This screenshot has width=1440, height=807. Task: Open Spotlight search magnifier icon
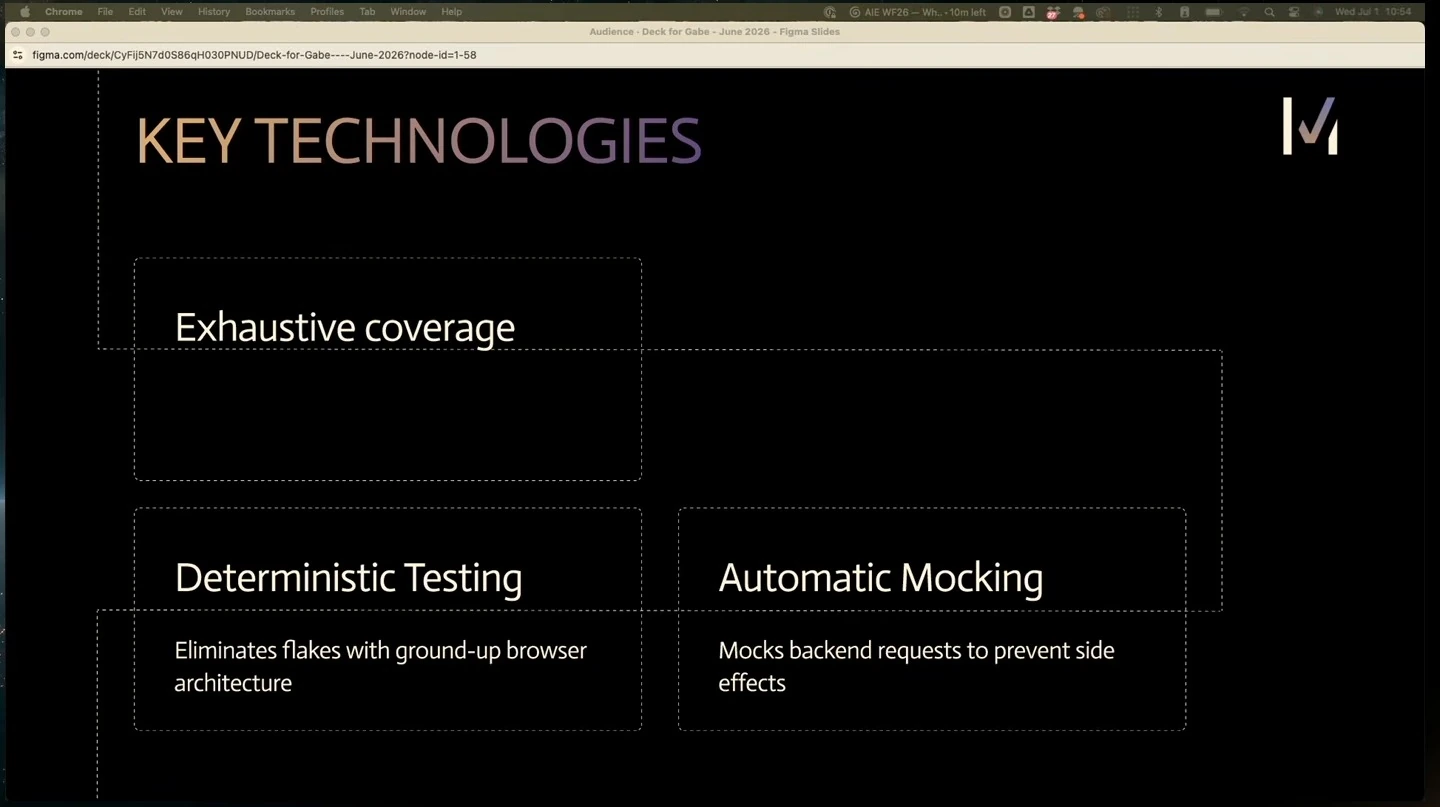click(x=1269, y=12)
